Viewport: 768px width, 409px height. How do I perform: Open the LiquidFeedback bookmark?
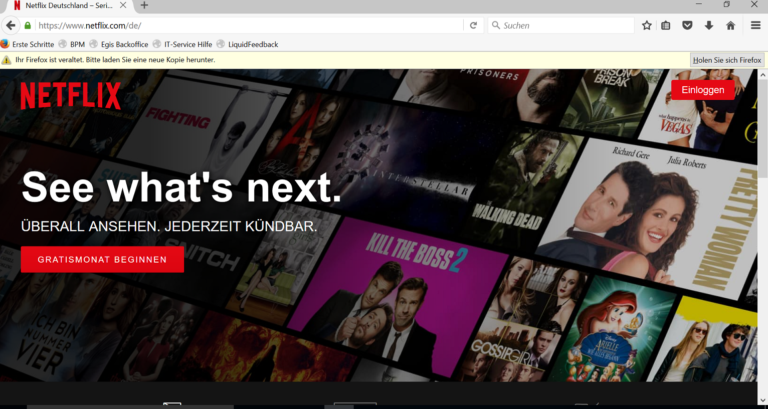247,44
